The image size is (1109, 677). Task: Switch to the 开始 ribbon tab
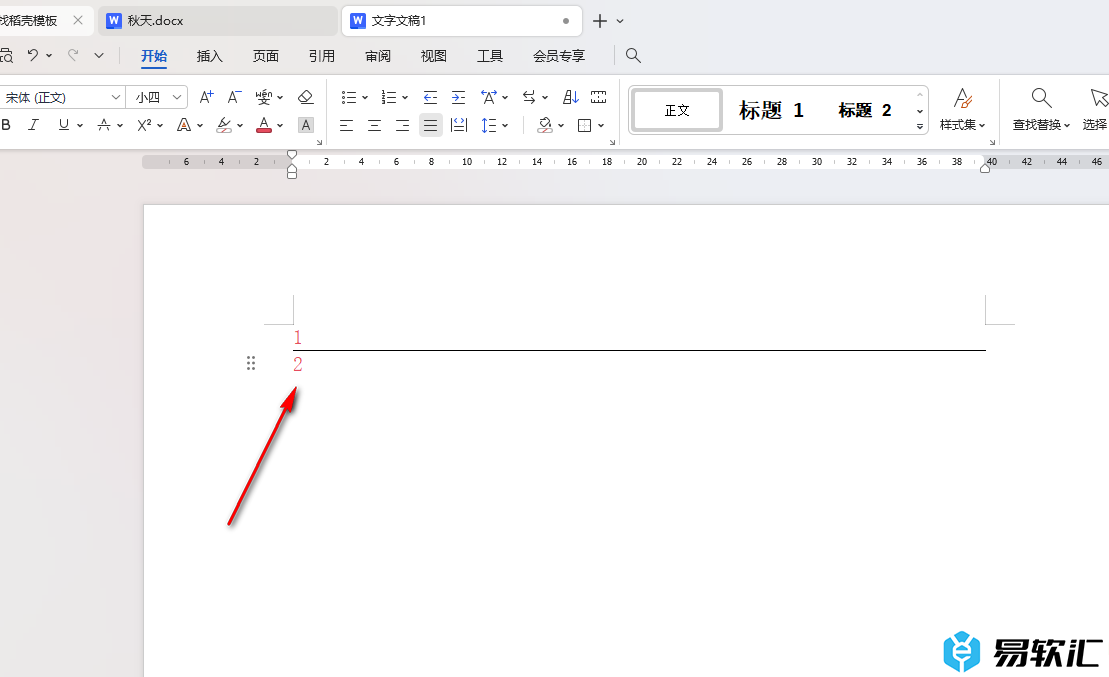coord(153,56)
